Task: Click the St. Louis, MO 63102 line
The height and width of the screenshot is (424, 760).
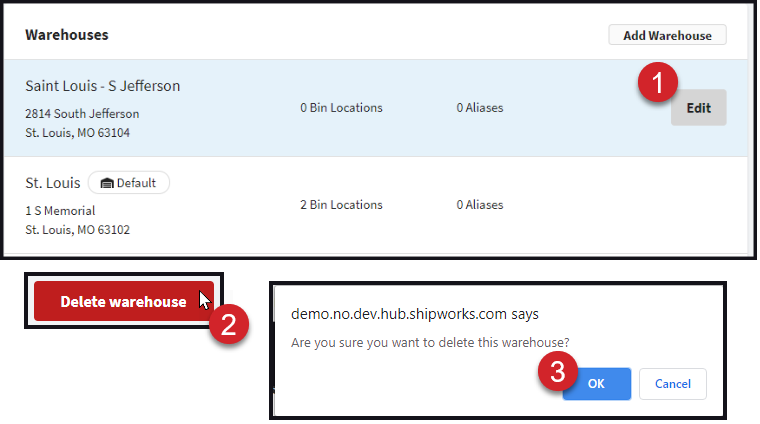Action: tap(78, 230)
